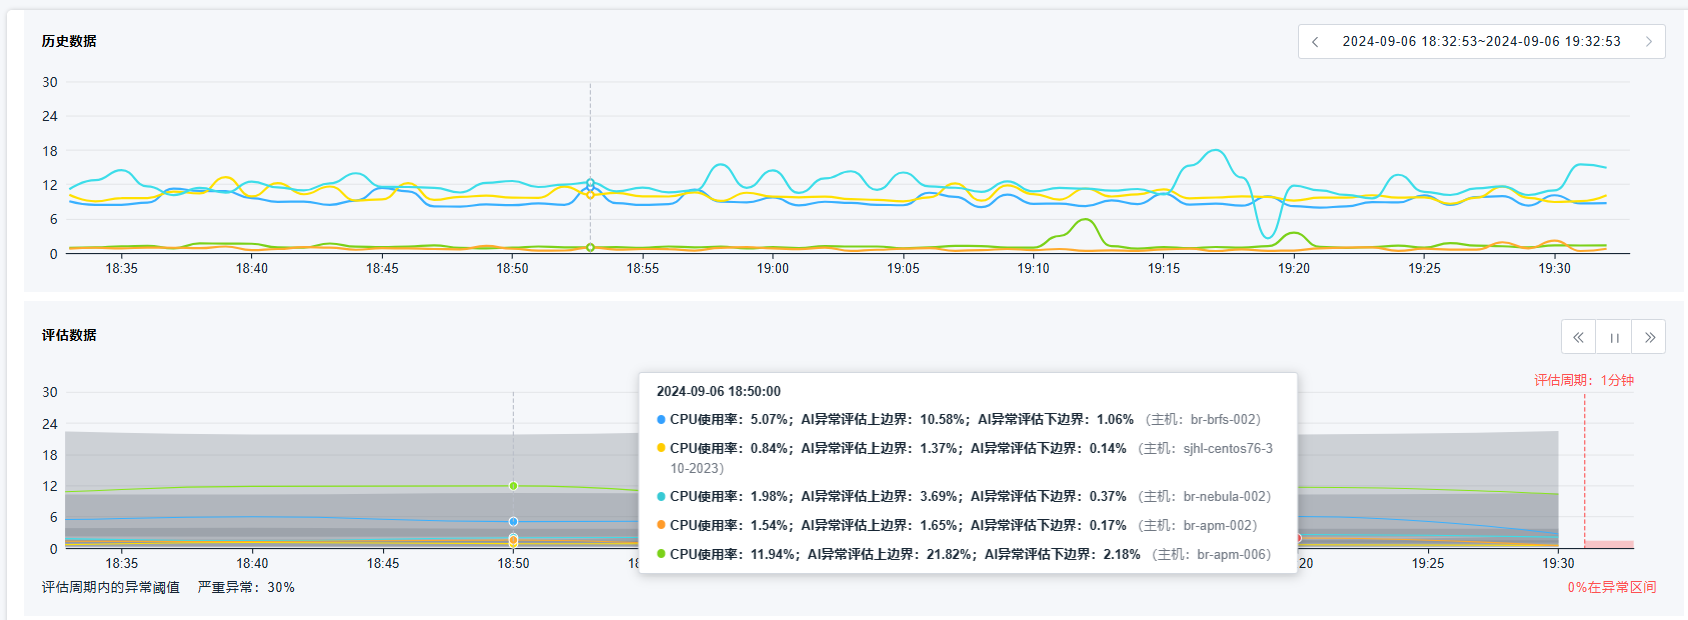This screenshot has height=620, width=1688.
Task: Click the blue br-brfs-002 dot in tooltip
Action: click(x=661, y=420)
